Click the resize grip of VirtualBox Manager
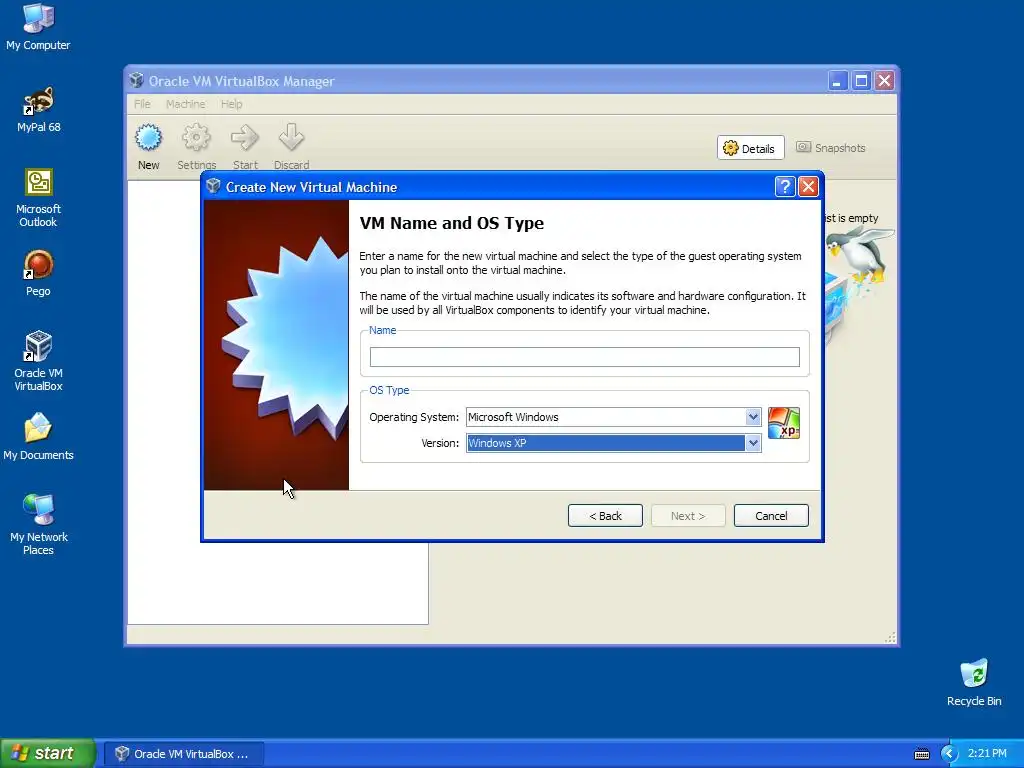Screen dimensions: 1024x768 (890, 637)
